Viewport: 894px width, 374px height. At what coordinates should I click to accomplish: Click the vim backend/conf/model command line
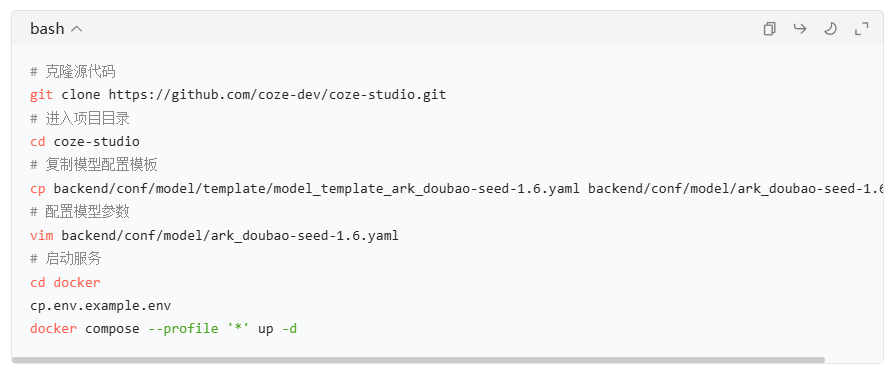214,235
